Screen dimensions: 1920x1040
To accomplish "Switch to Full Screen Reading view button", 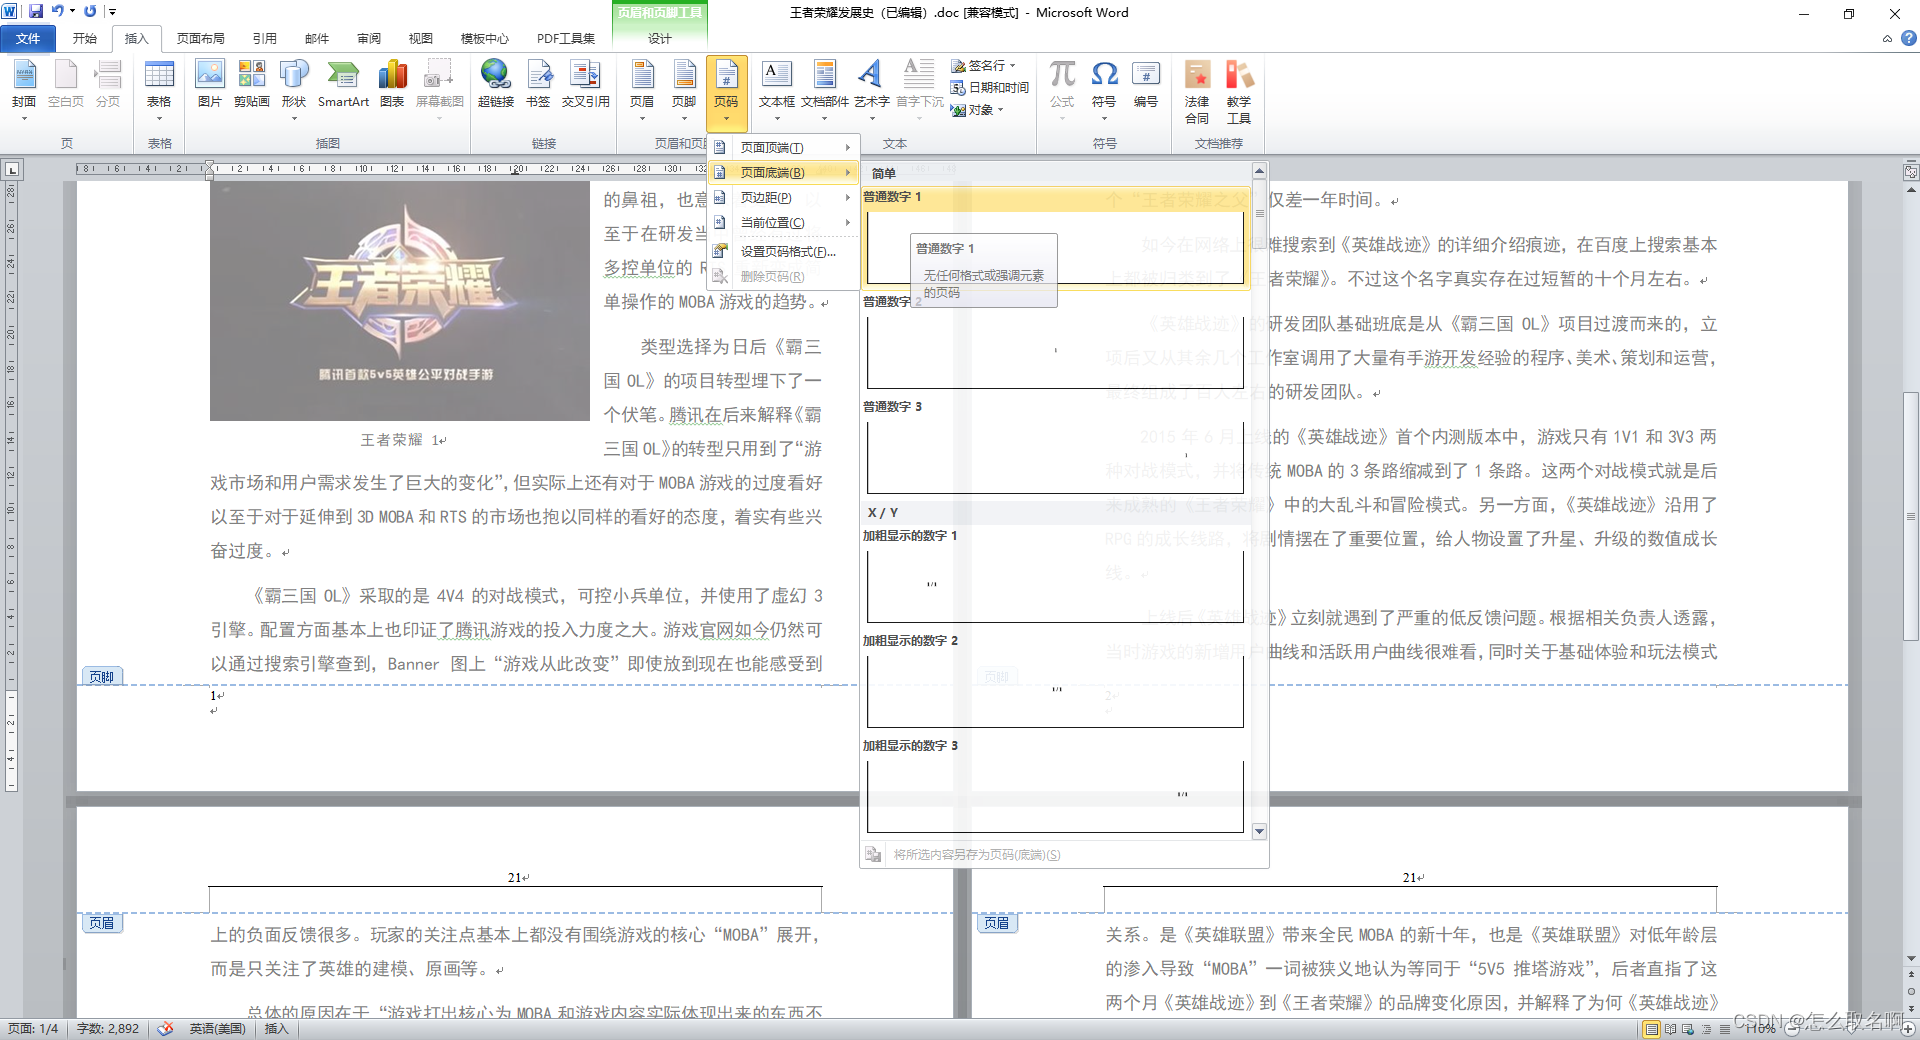I will coord(1671,1028).
